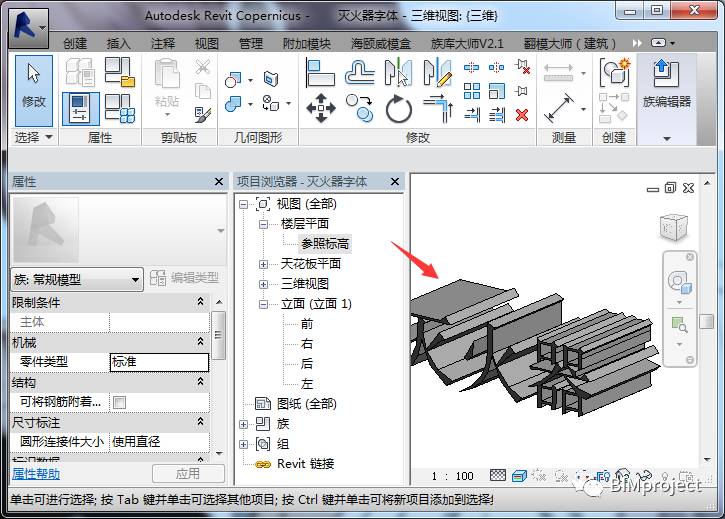
Task: Switch to the 插入 ribbon tab
Action: [x=119, y=44]
